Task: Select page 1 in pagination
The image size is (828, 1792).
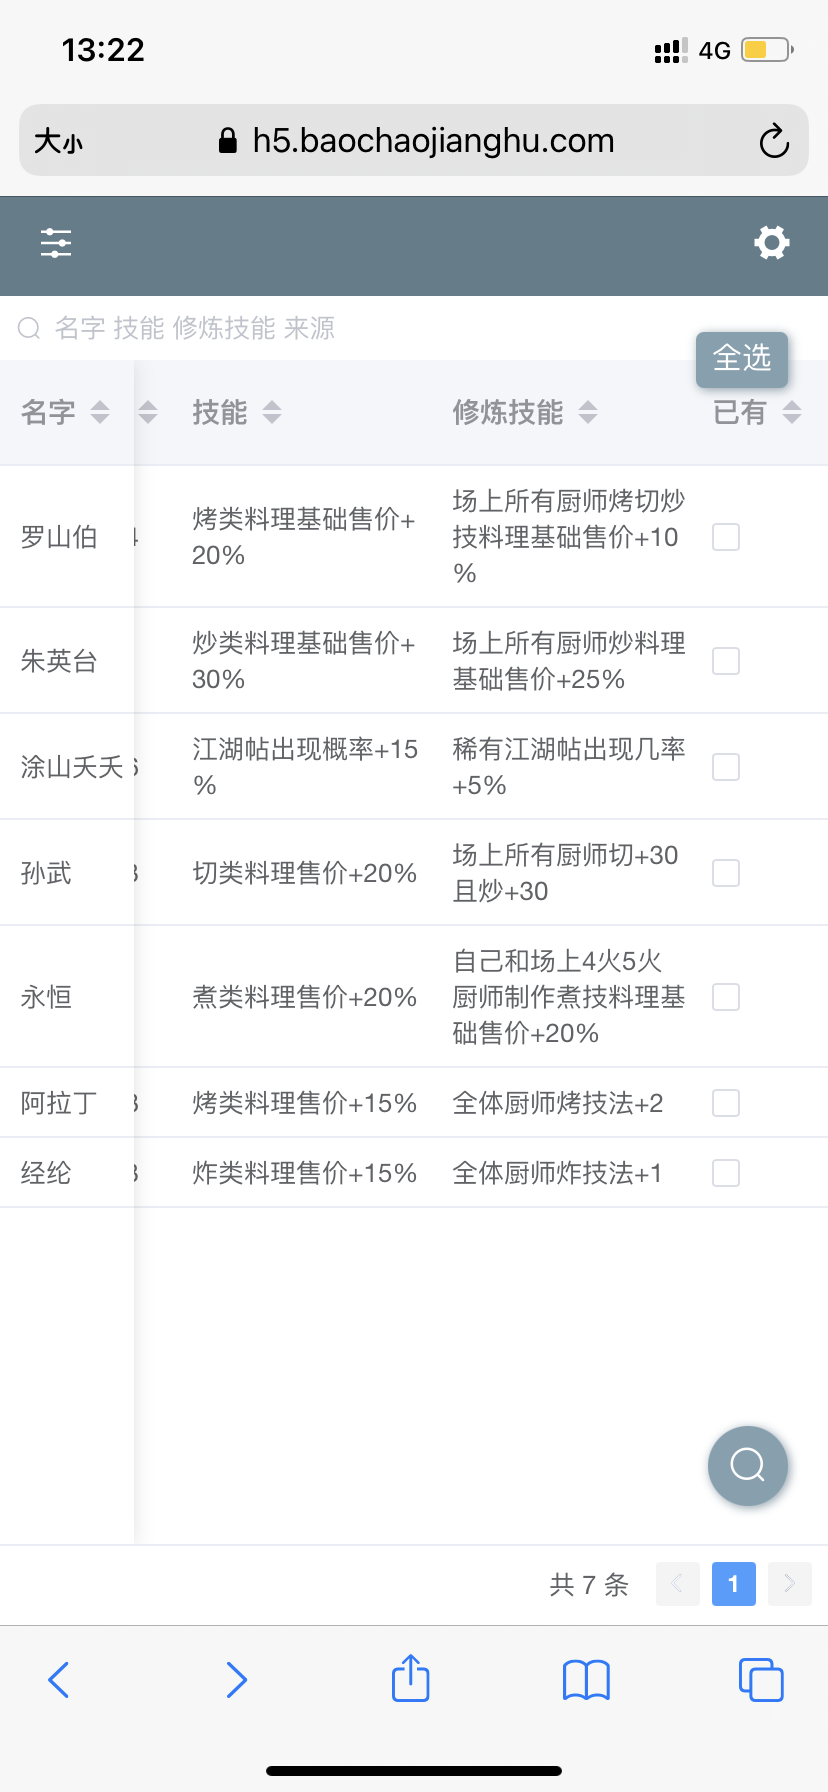Action: click(734, 1584)
